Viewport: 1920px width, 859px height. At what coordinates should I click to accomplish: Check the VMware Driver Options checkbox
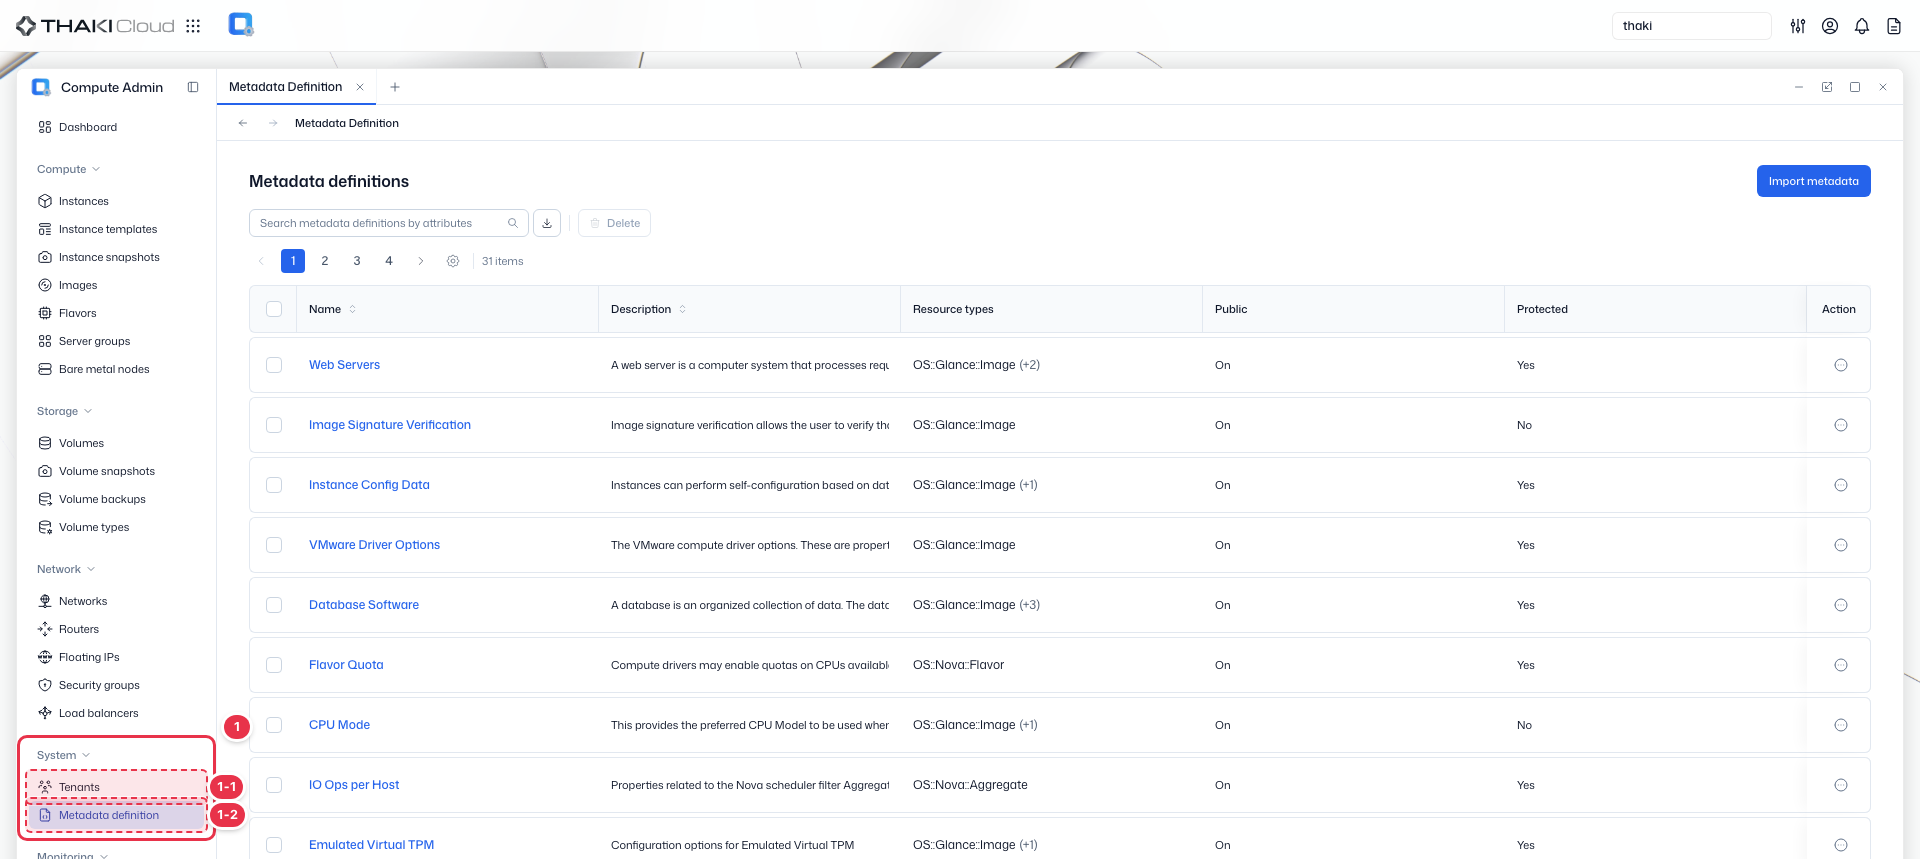point(274,545)
